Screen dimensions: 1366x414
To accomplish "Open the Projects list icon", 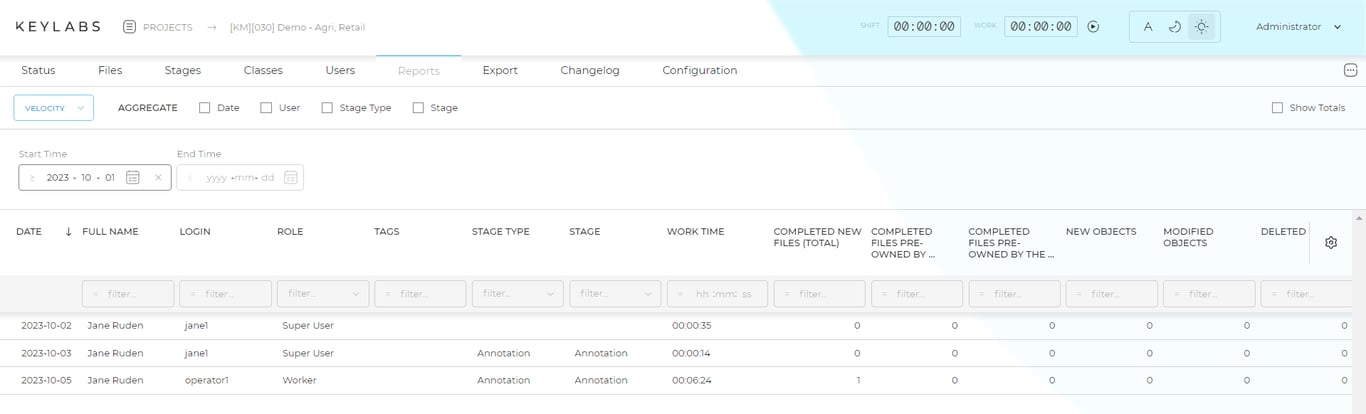I will [x=130, y=27].
